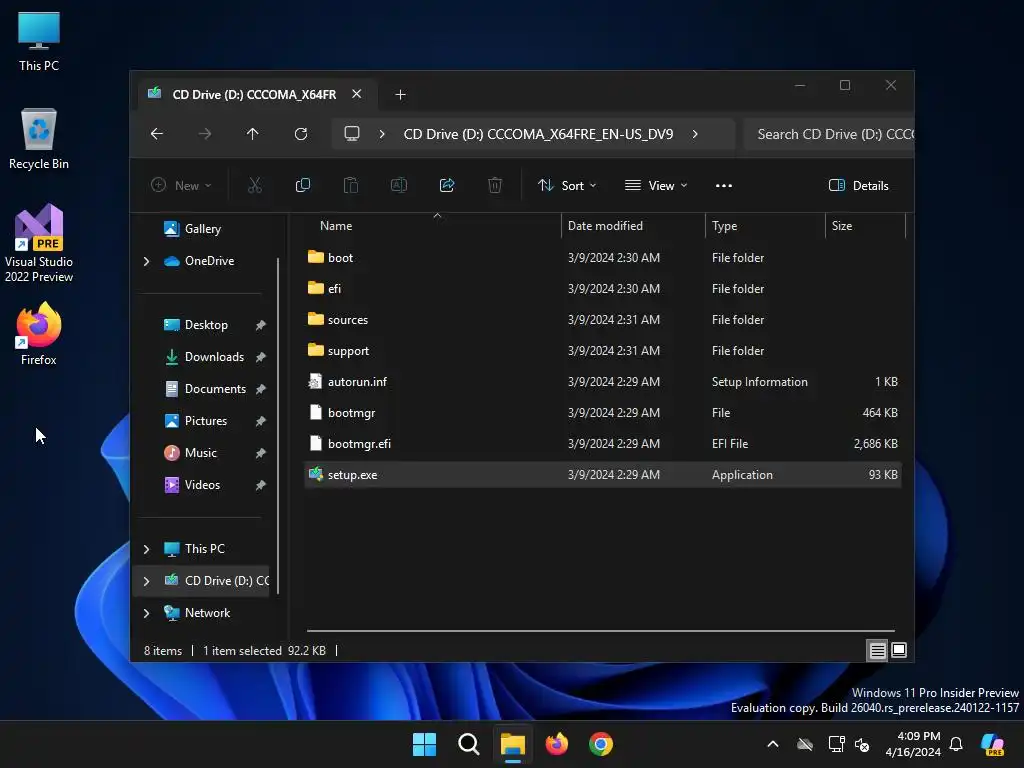Viewport: 1024px width, 768px height.
Task: Refresh the current folder view
Action: pos(300,134)
